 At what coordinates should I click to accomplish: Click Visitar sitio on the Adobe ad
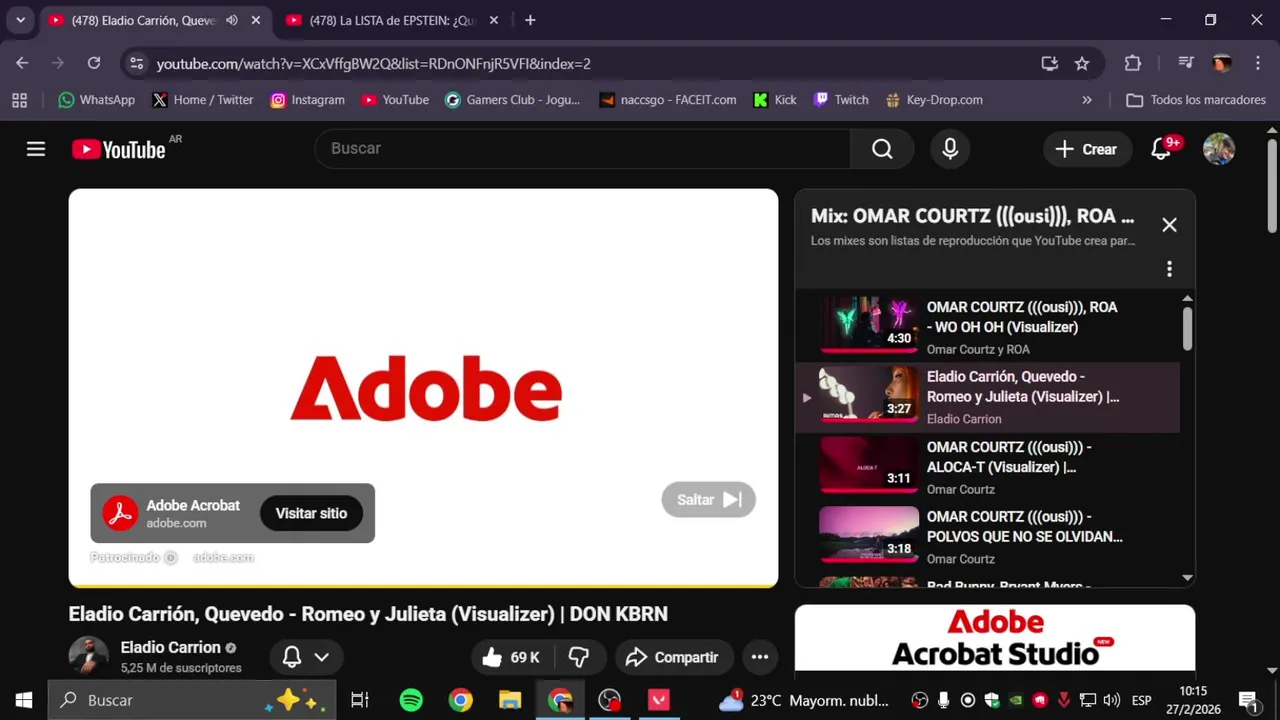click(x=311, y=513)
